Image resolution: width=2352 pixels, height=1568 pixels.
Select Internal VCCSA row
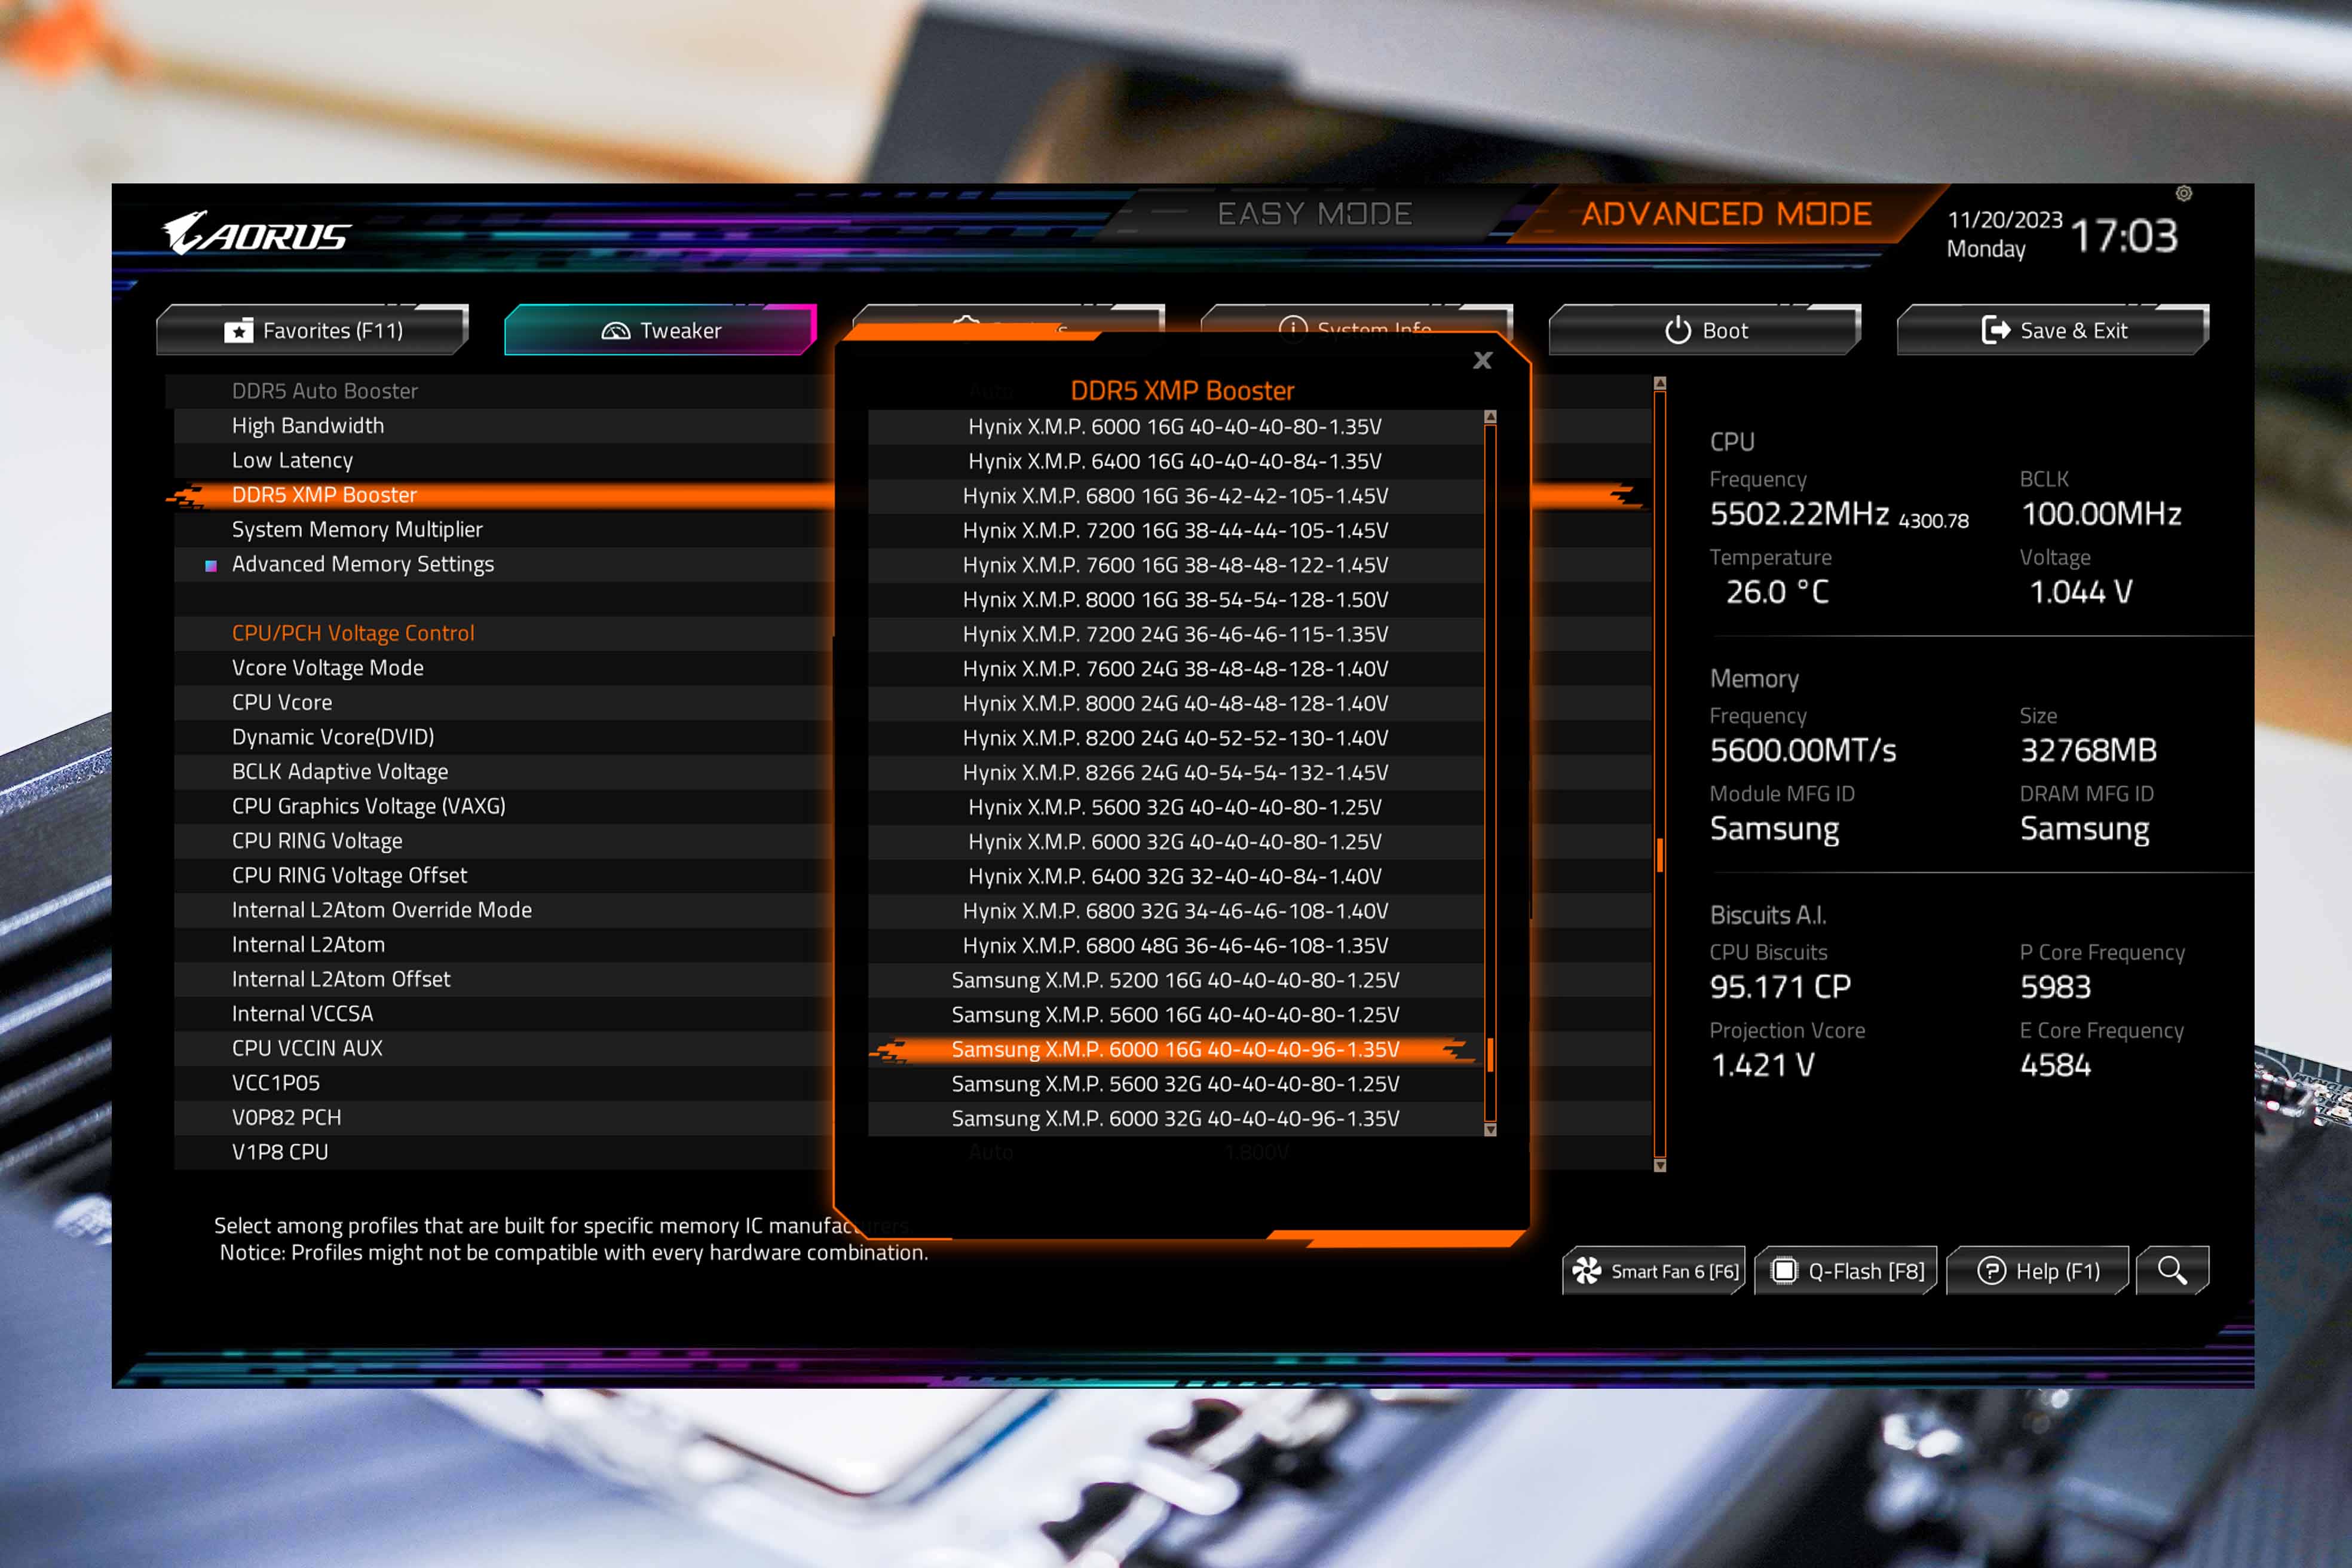click(503, 1014)
